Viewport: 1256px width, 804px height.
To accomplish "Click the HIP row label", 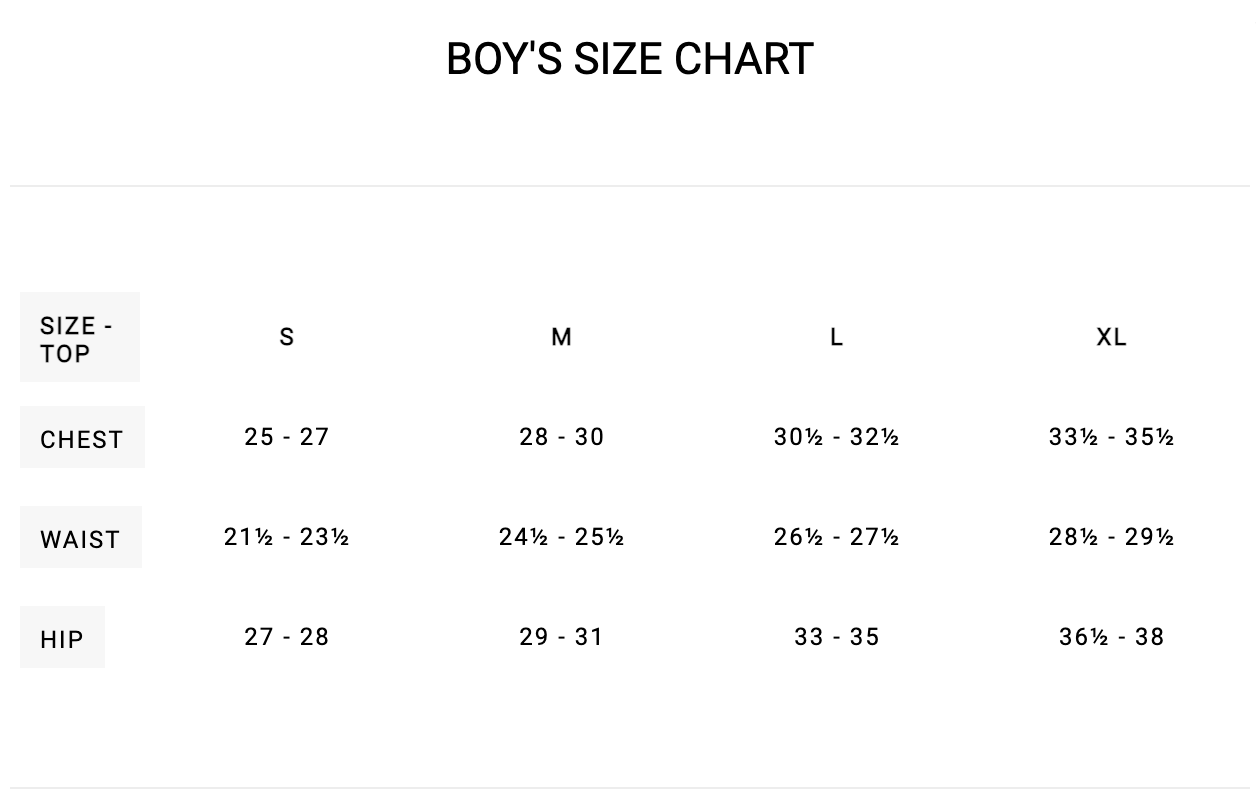I will (62, 639).
